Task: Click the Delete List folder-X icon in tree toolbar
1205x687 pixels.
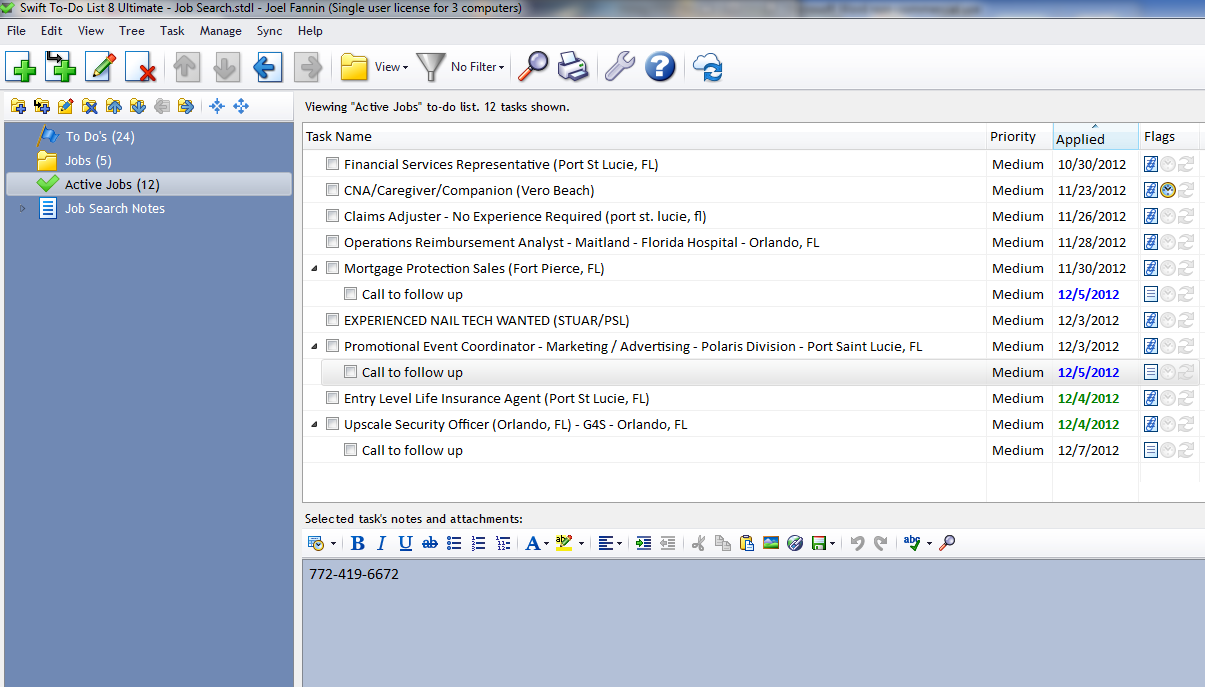Action: click(x=90, y=106)
